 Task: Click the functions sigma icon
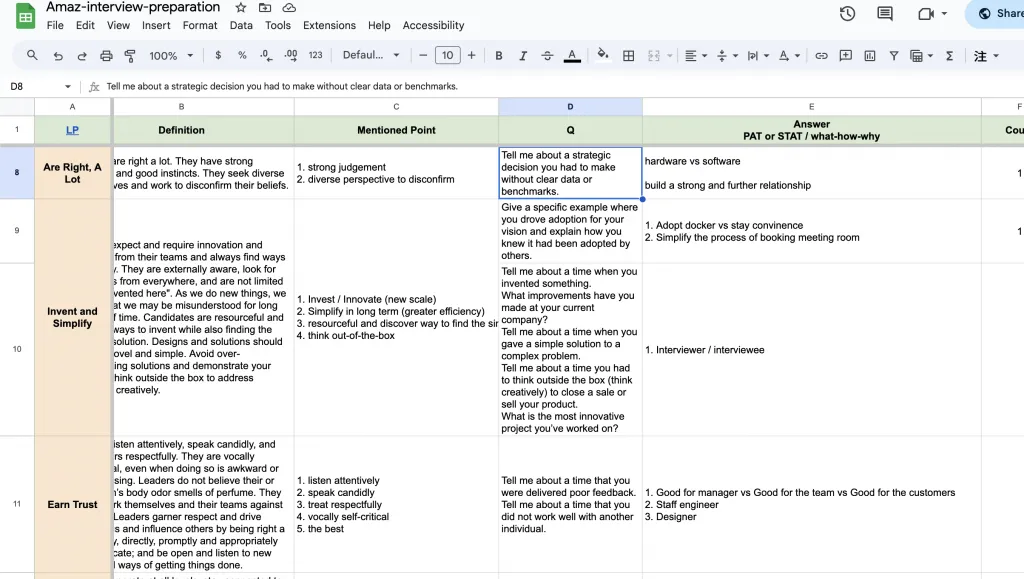(949, 56)
